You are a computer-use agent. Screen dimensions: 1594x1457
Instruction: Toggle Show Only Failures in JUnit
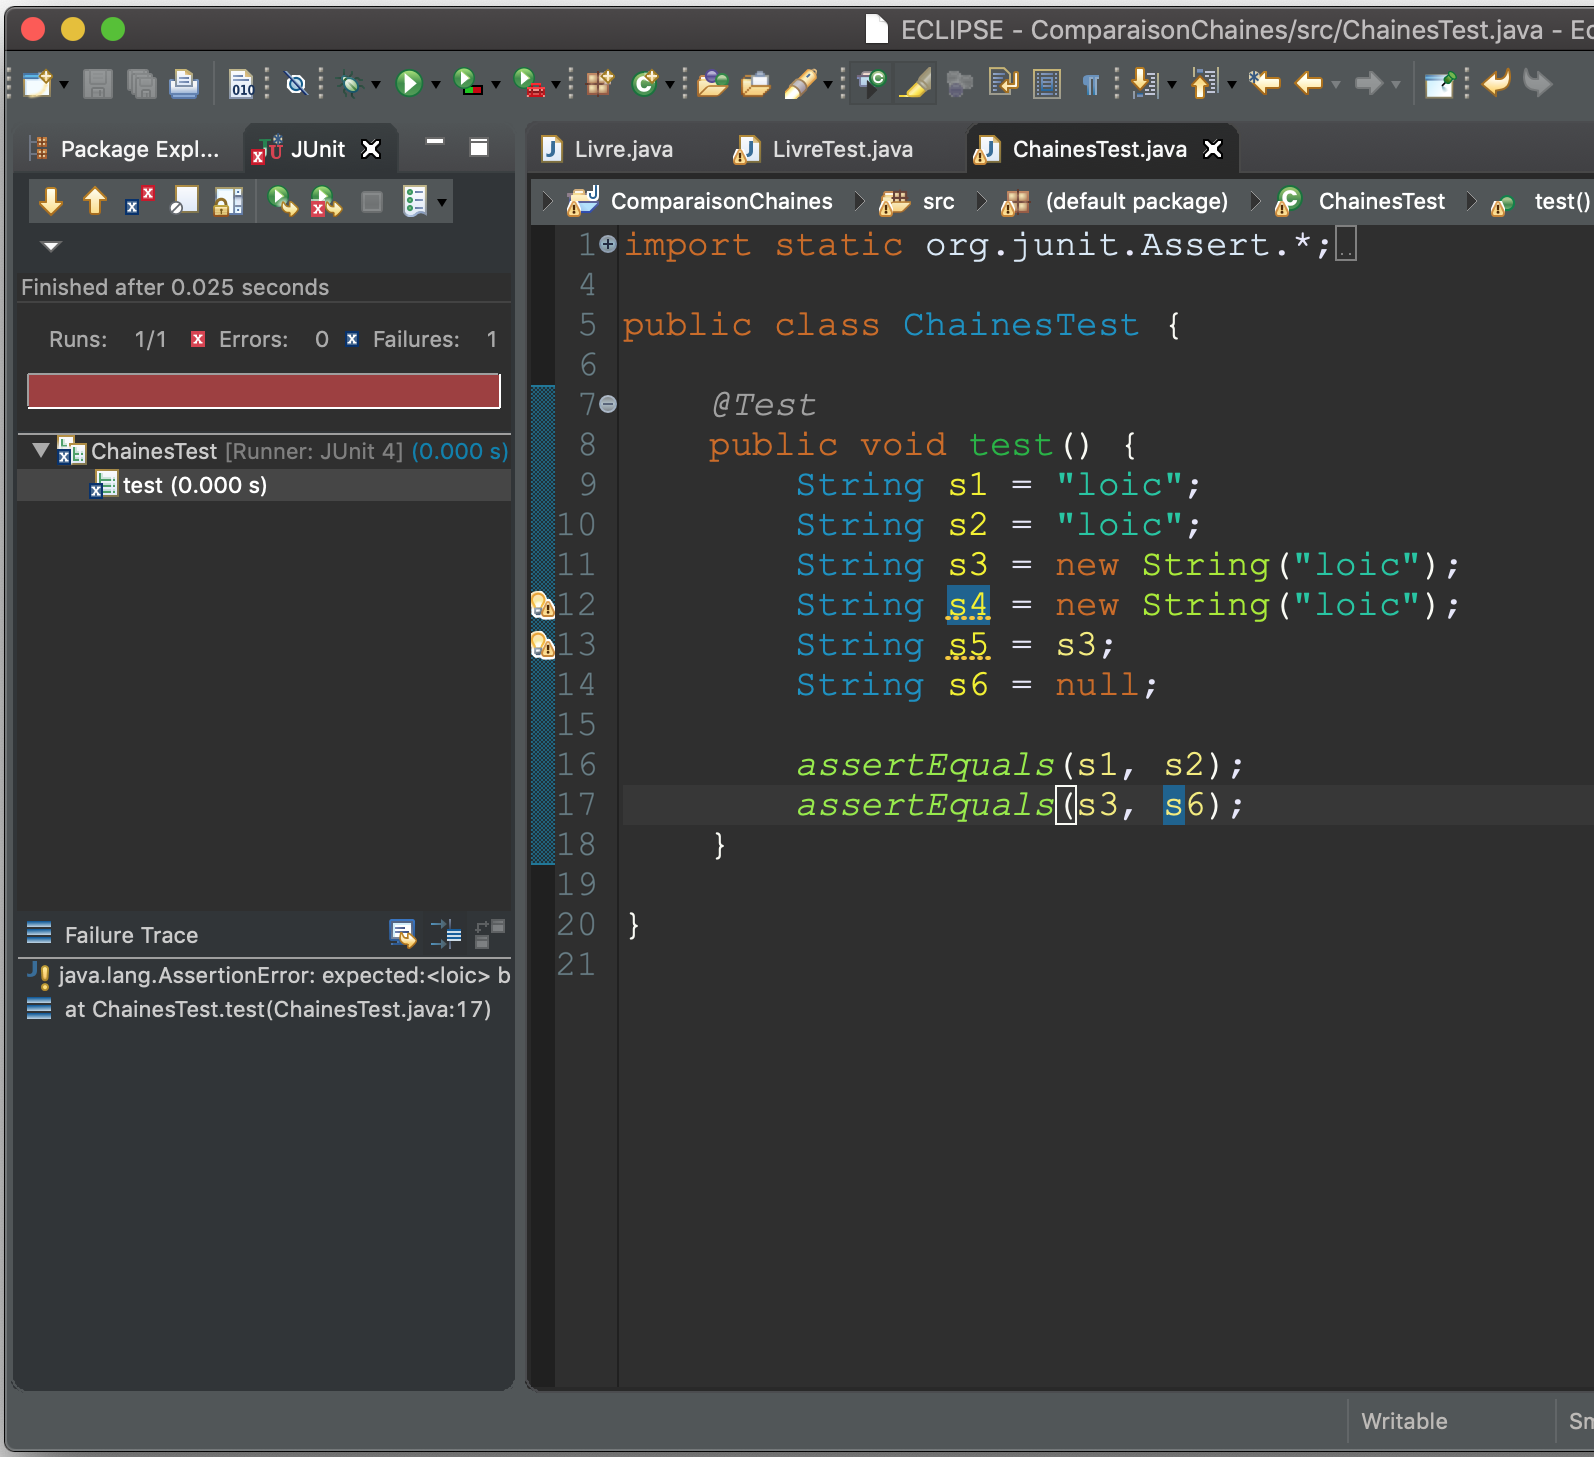[139, 201]
